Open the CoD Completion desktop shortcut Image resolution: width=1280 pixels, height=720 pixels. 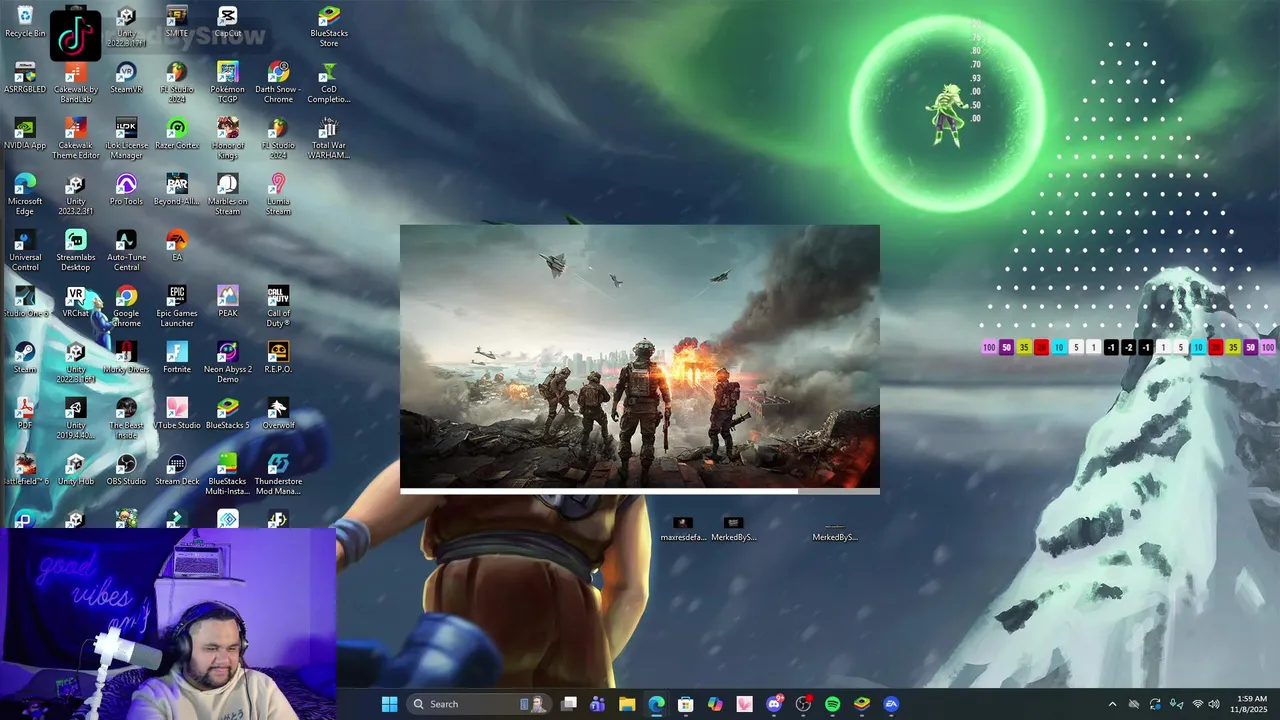(329, 83)
